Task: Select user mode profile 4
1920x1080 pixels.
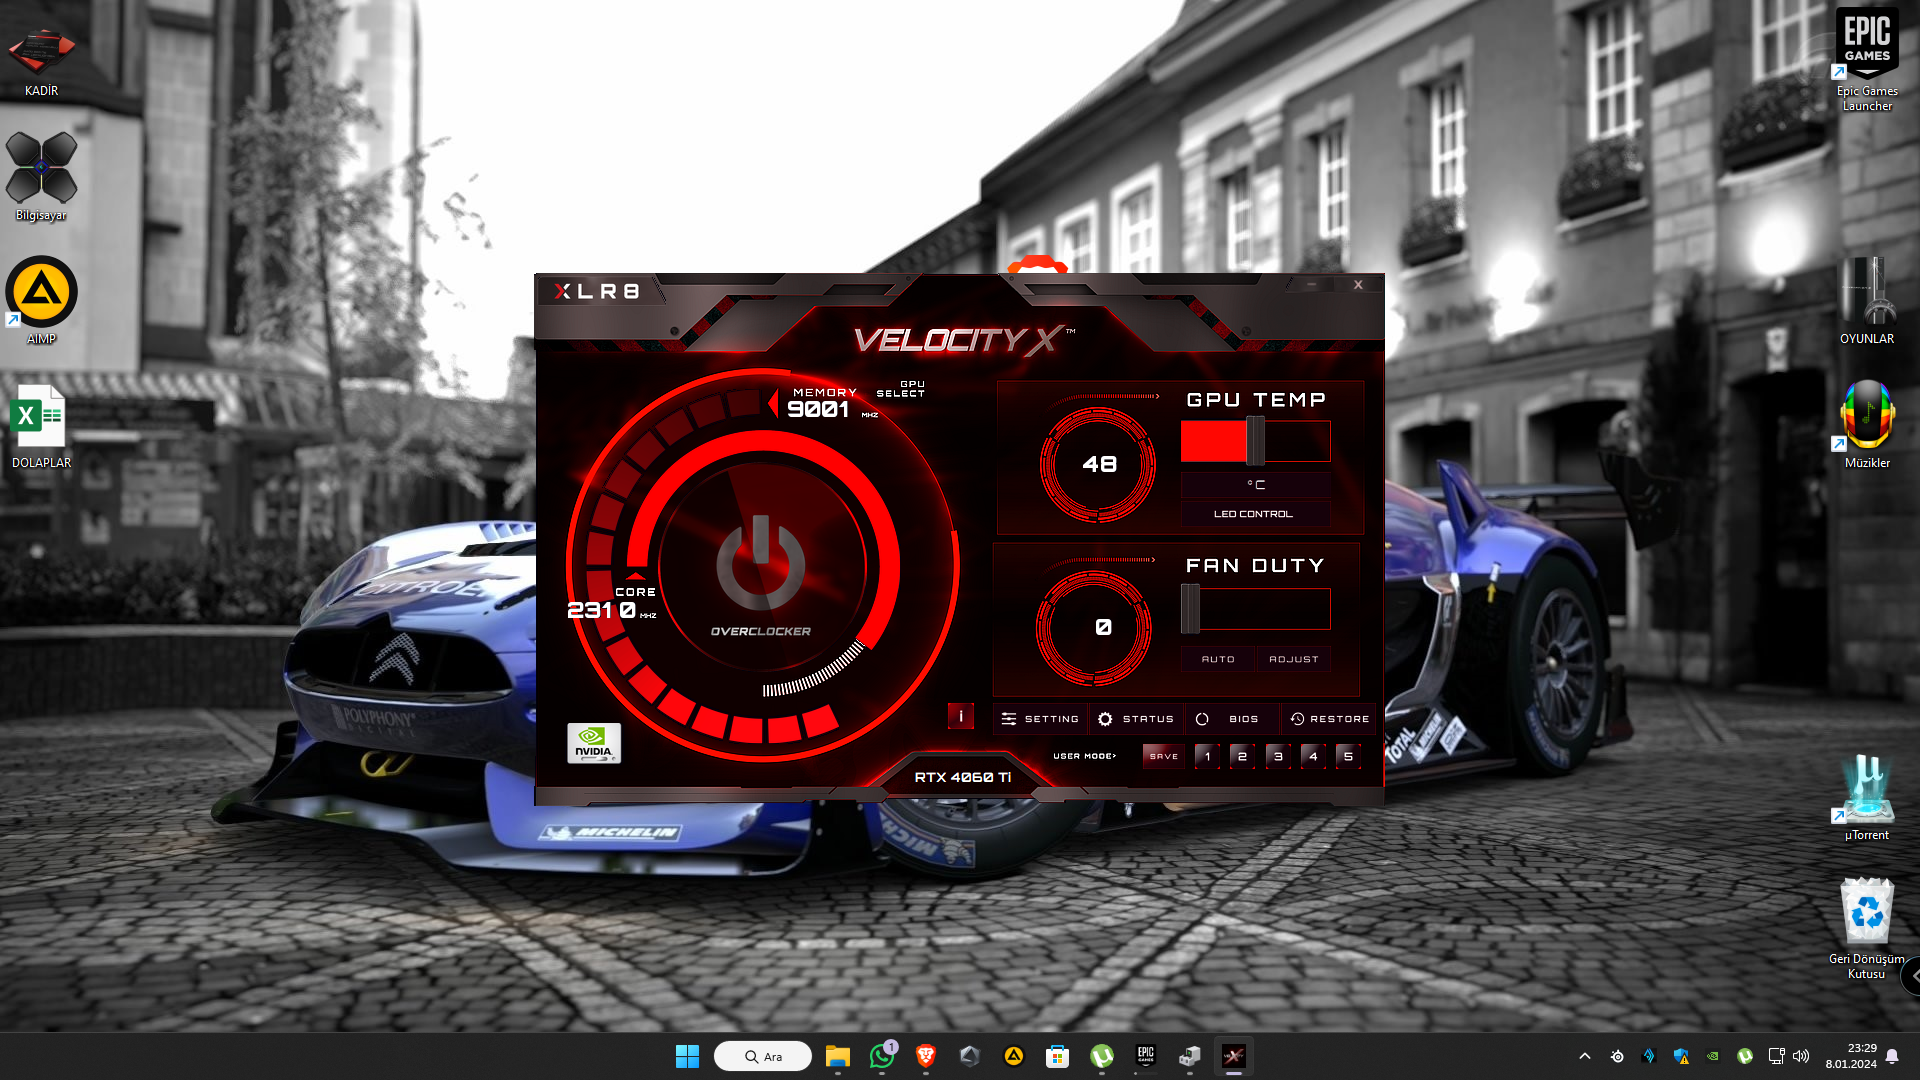Action: 1313,756
